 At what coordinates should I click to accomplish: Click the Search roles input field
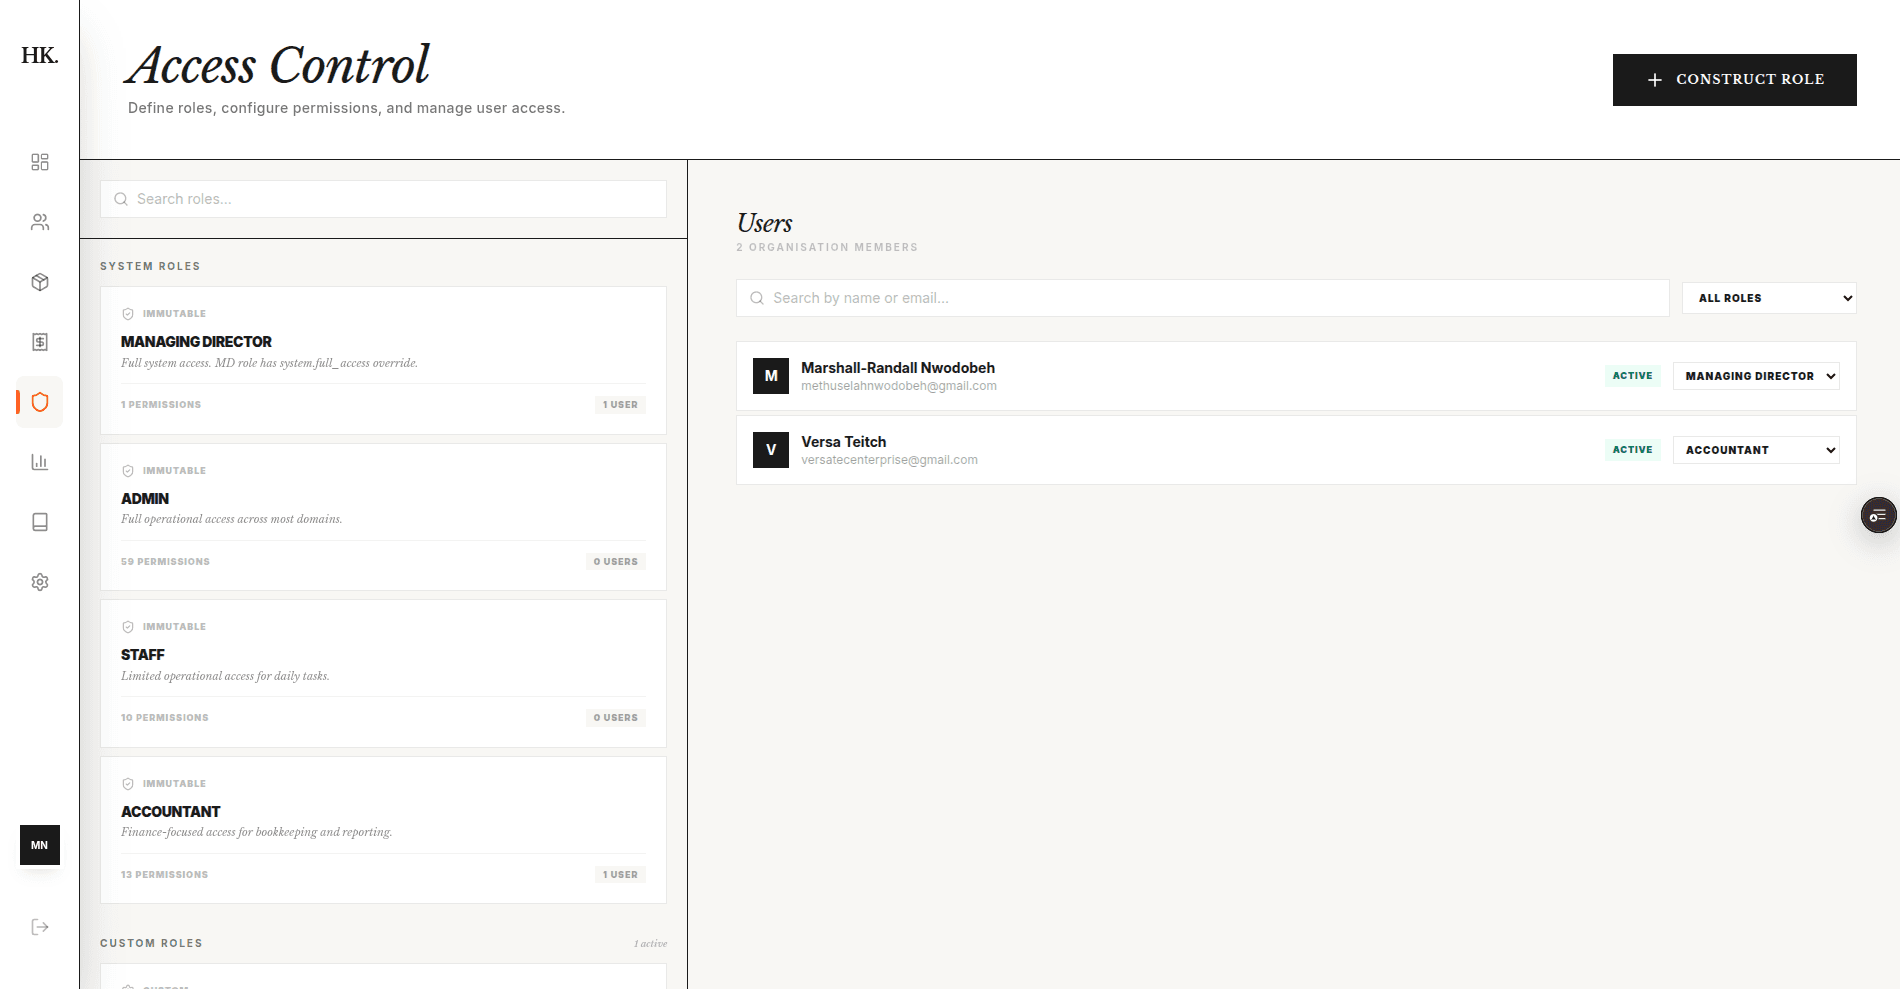coord(383,199)
